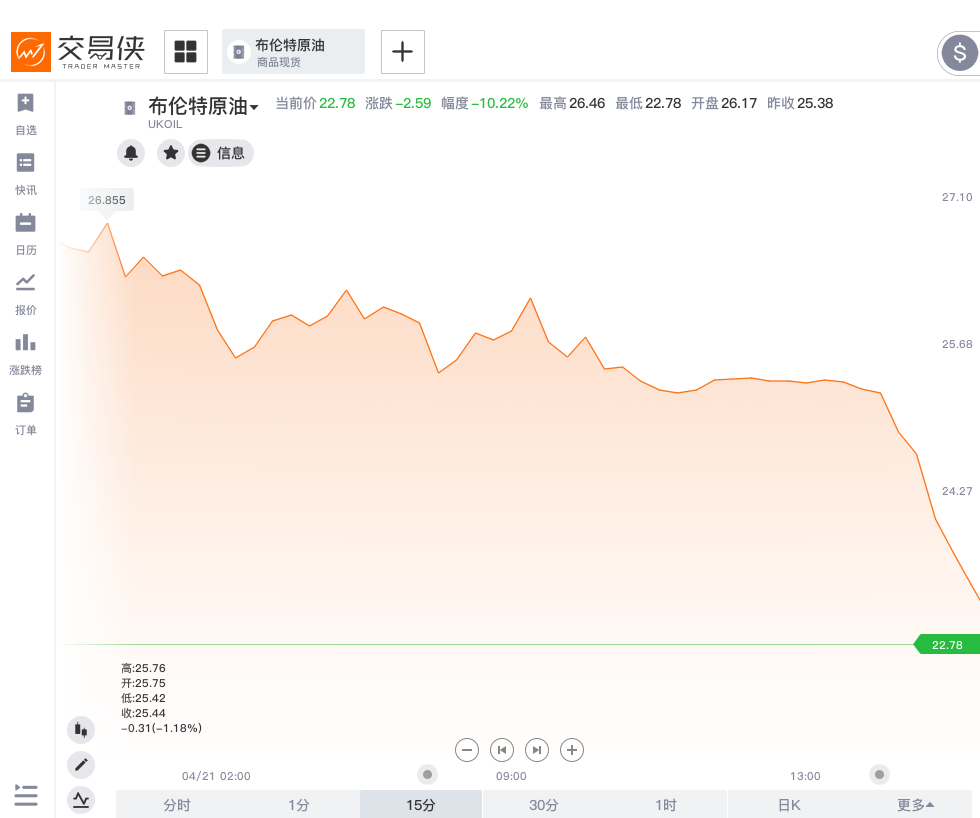Click the left timeline slider handle

point(428,775)
